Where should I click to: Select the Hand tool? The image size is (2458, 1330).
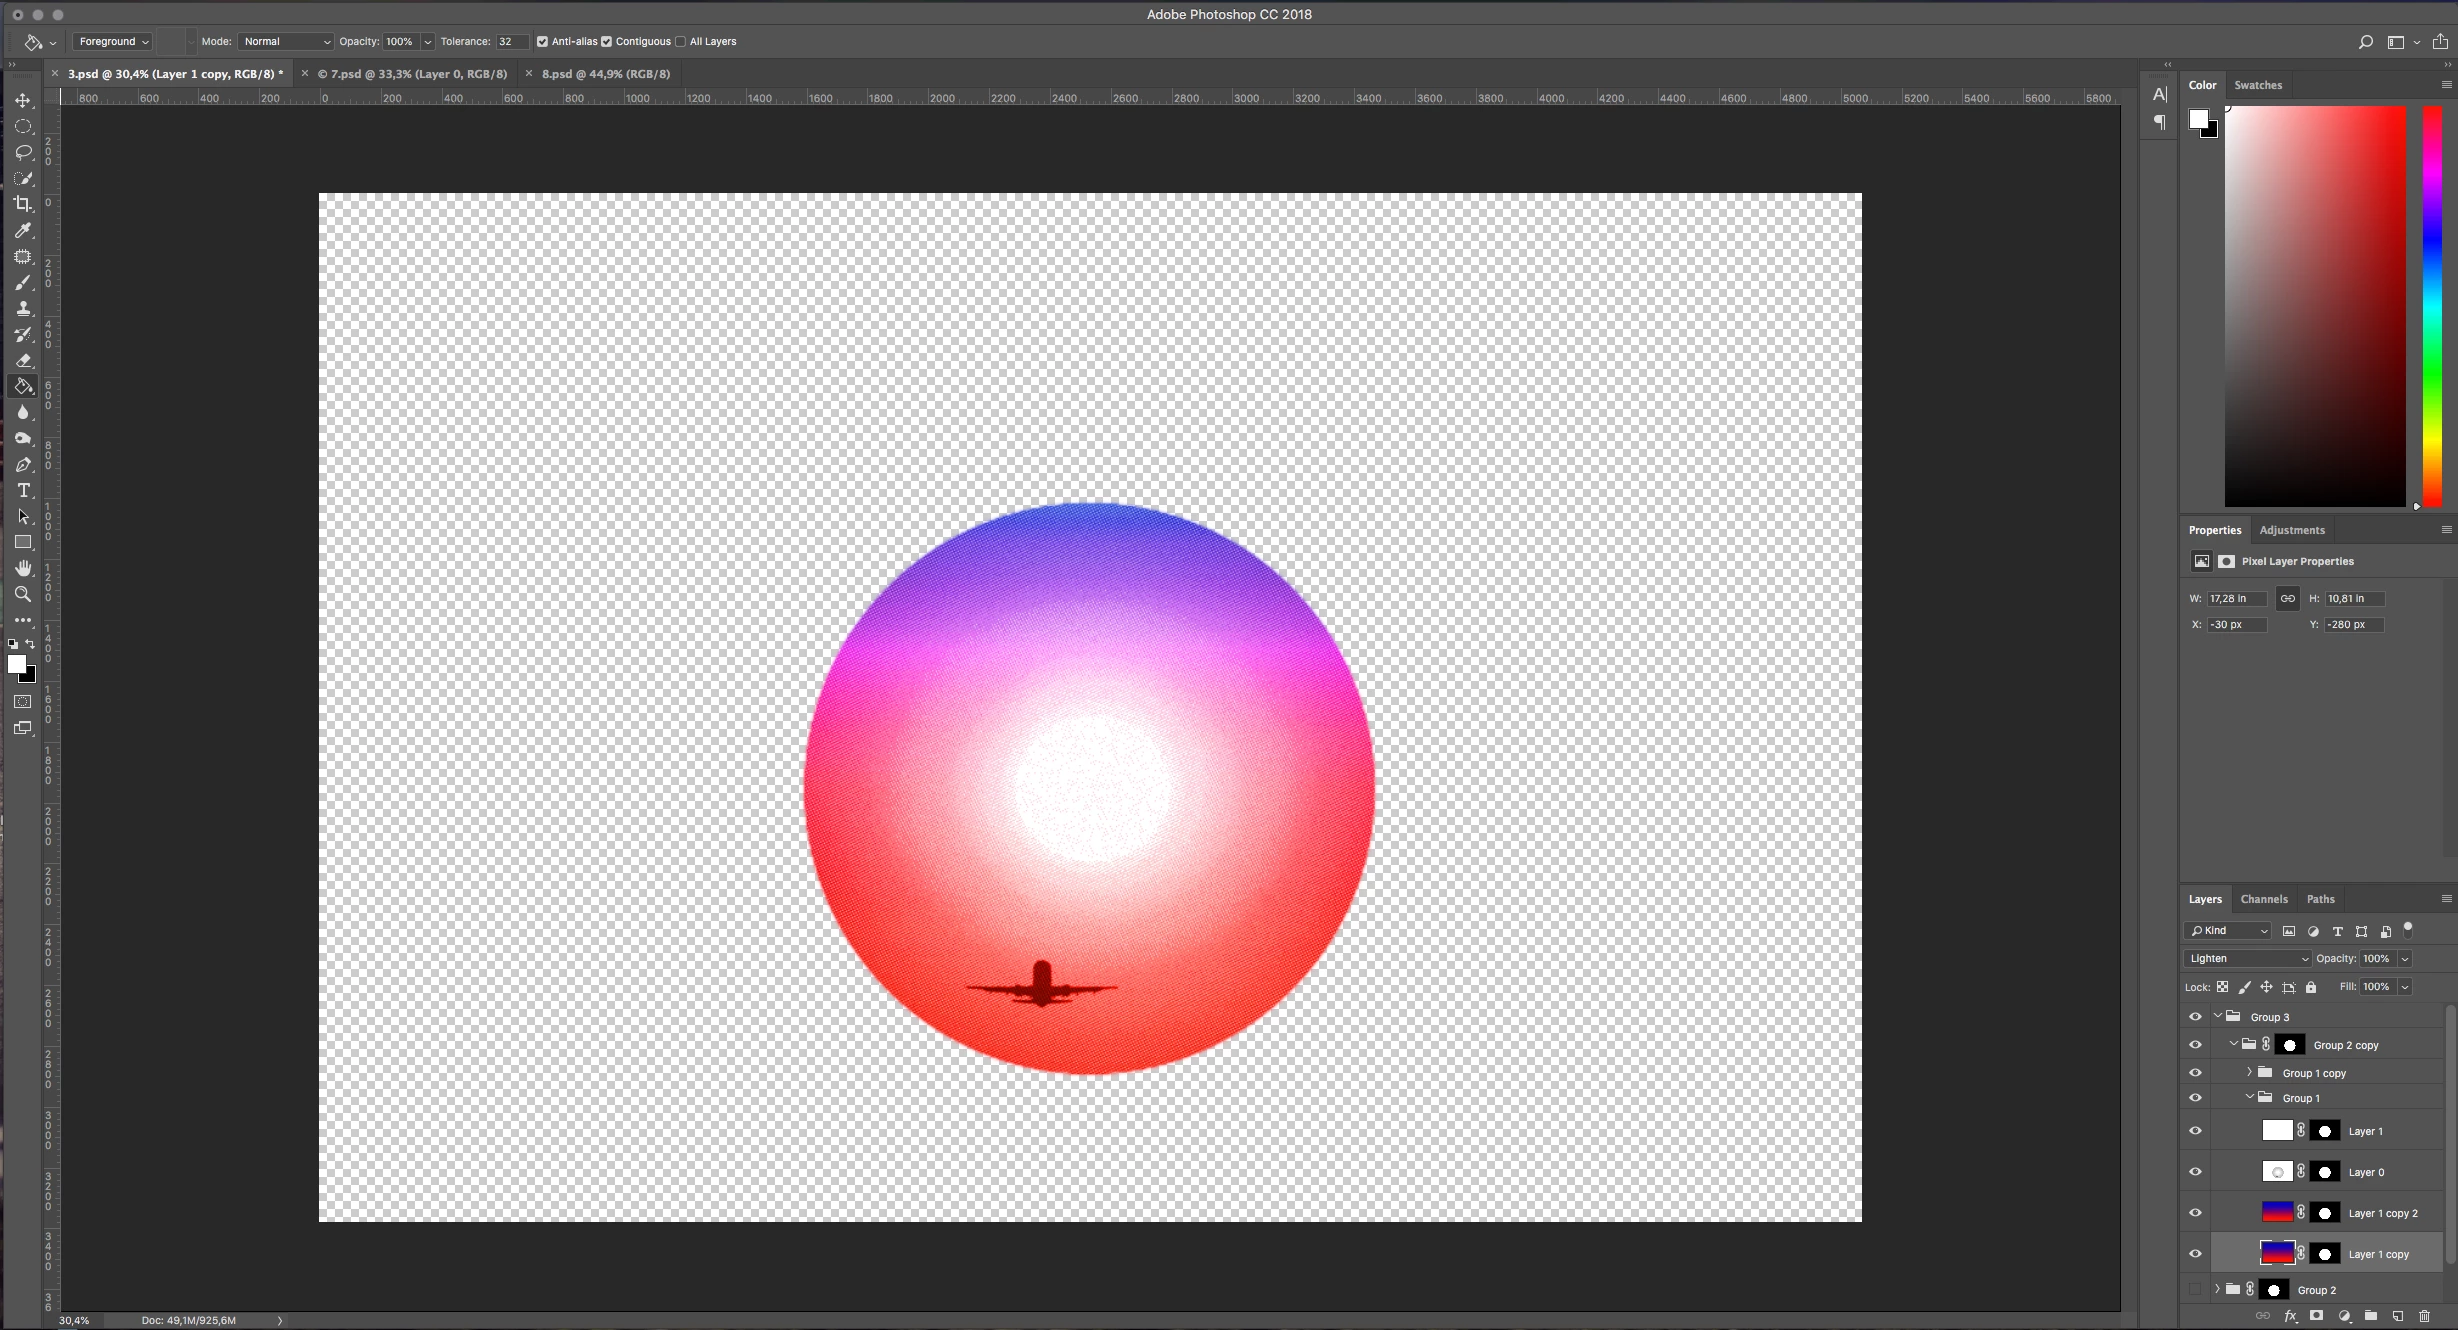[23, 568]
